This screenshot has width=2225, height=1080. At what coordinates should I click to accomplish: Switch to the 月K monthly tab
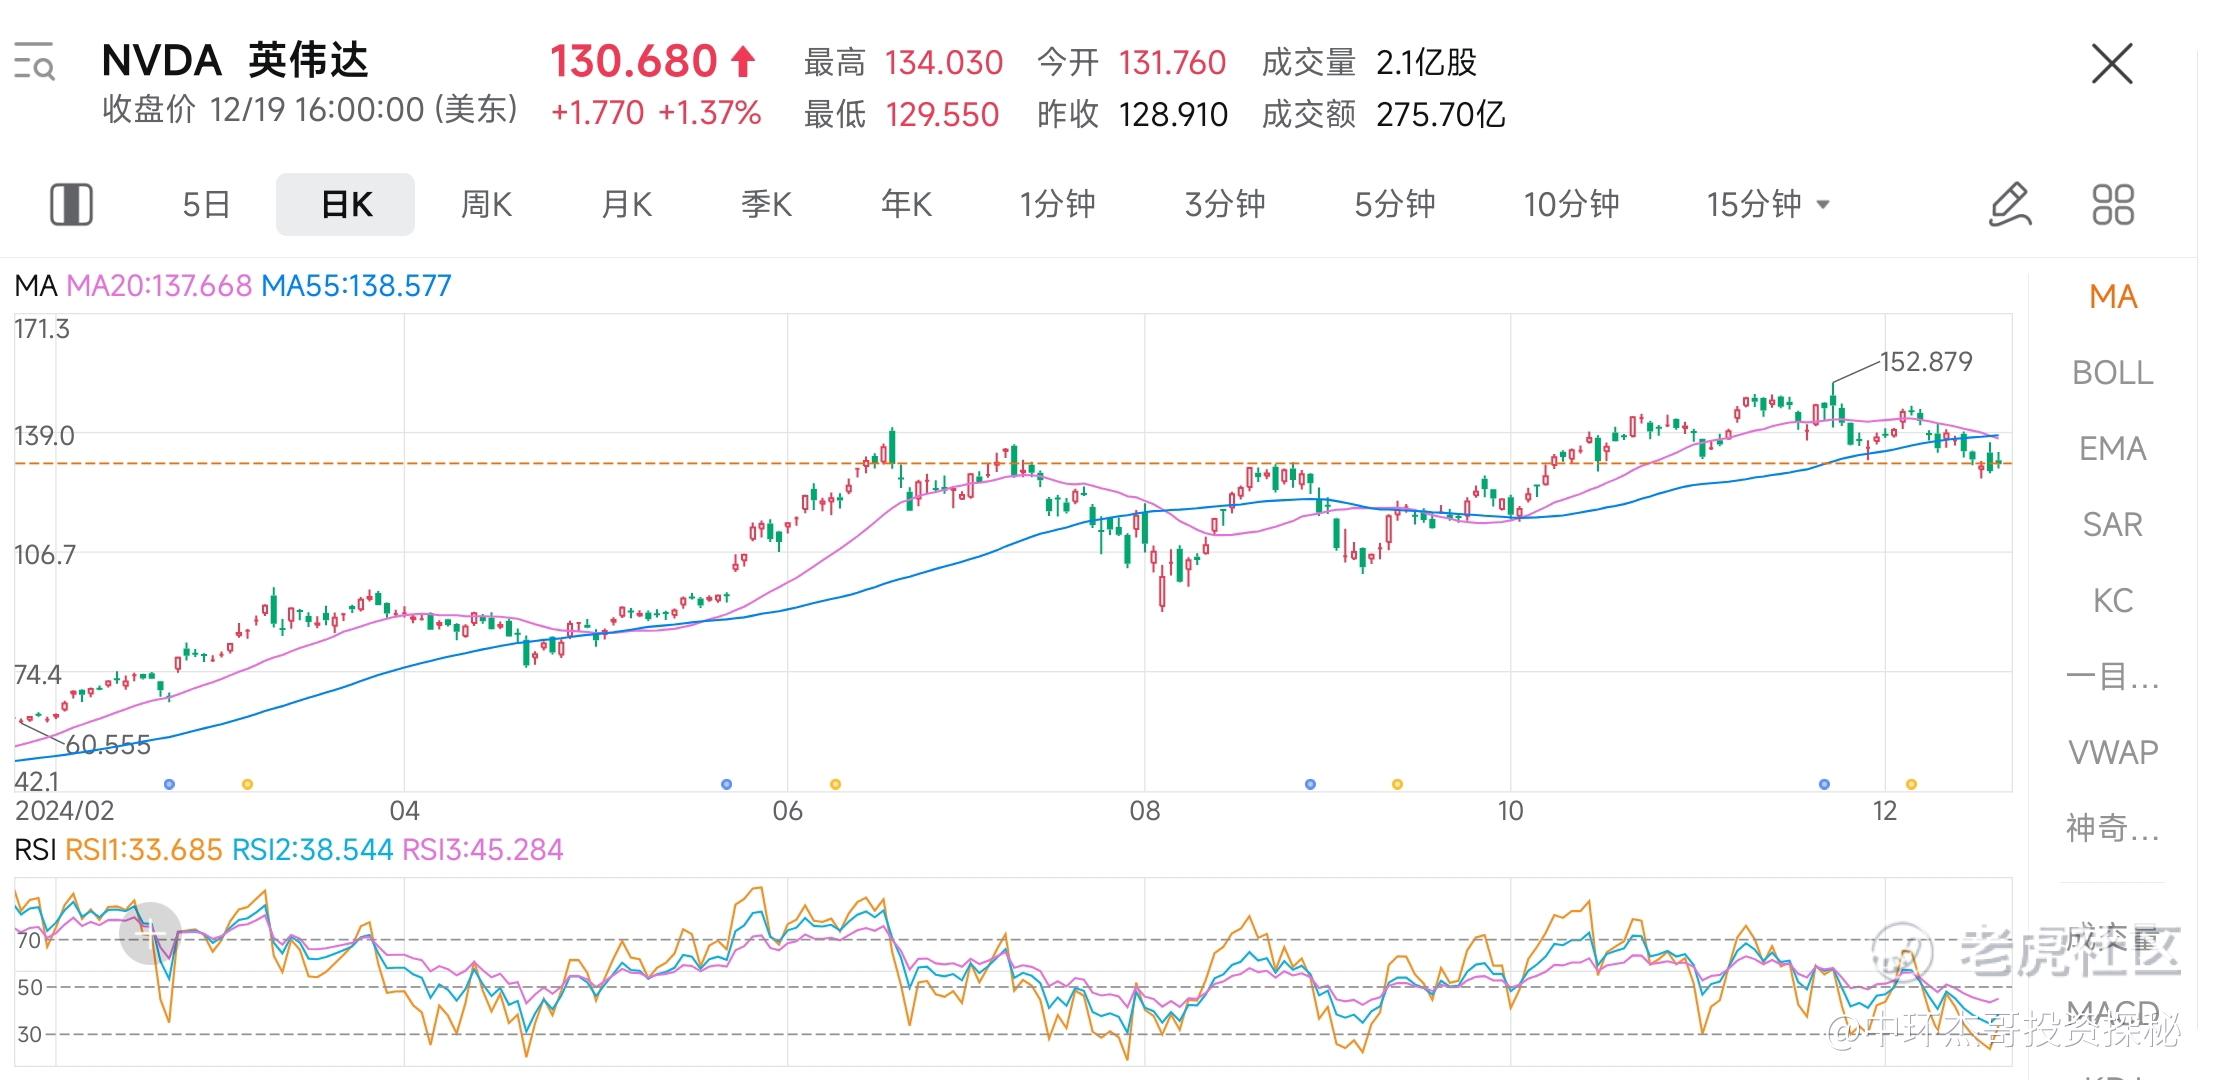coord(626,205)
